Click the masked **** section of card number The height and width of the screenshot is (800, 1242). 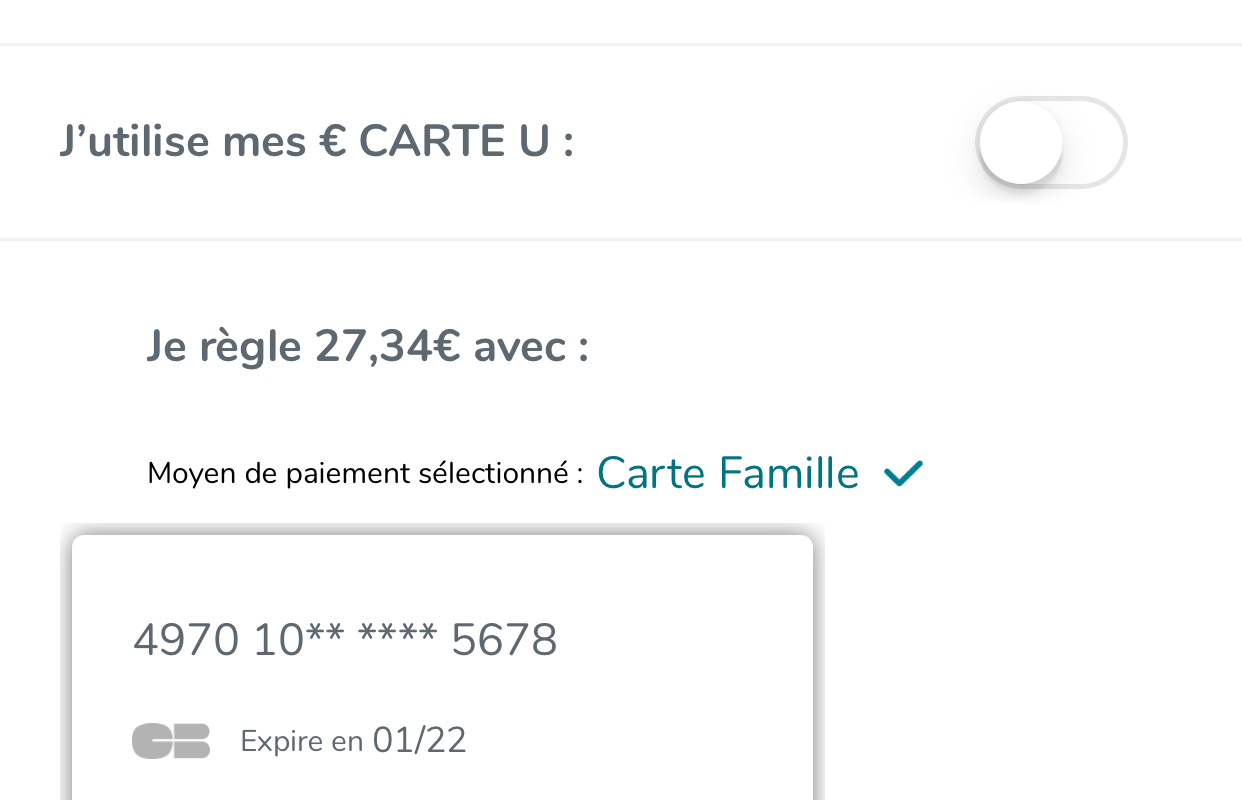(x=397, y=634)
